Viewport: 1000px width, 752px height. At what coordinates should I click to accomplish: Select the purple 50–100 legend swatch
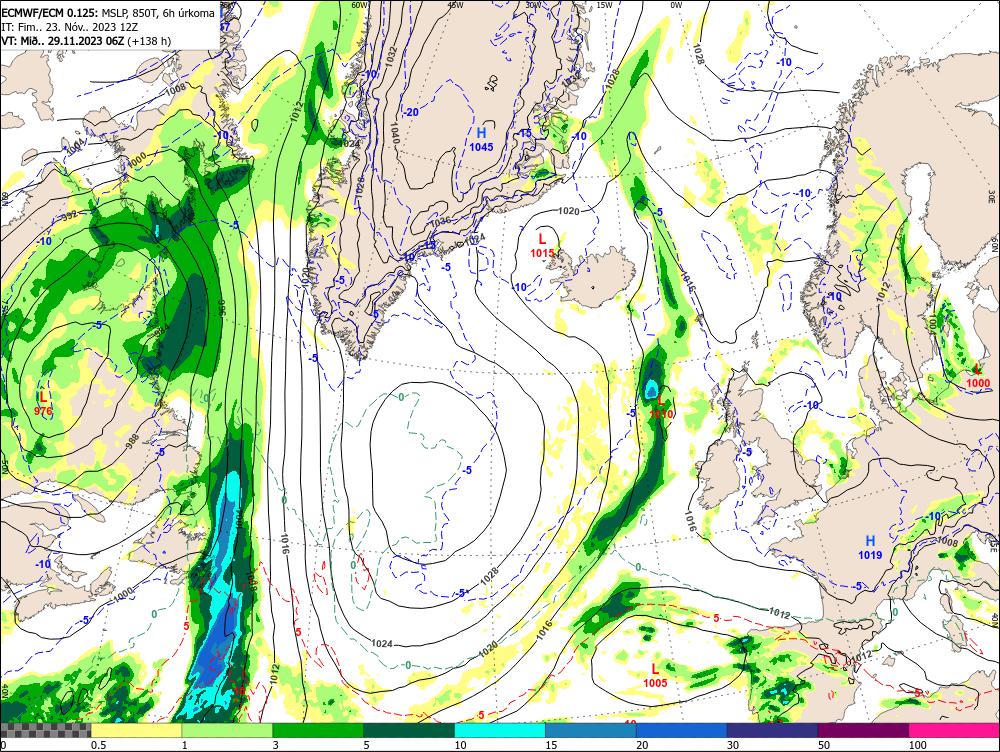click(x=864, y=730)
